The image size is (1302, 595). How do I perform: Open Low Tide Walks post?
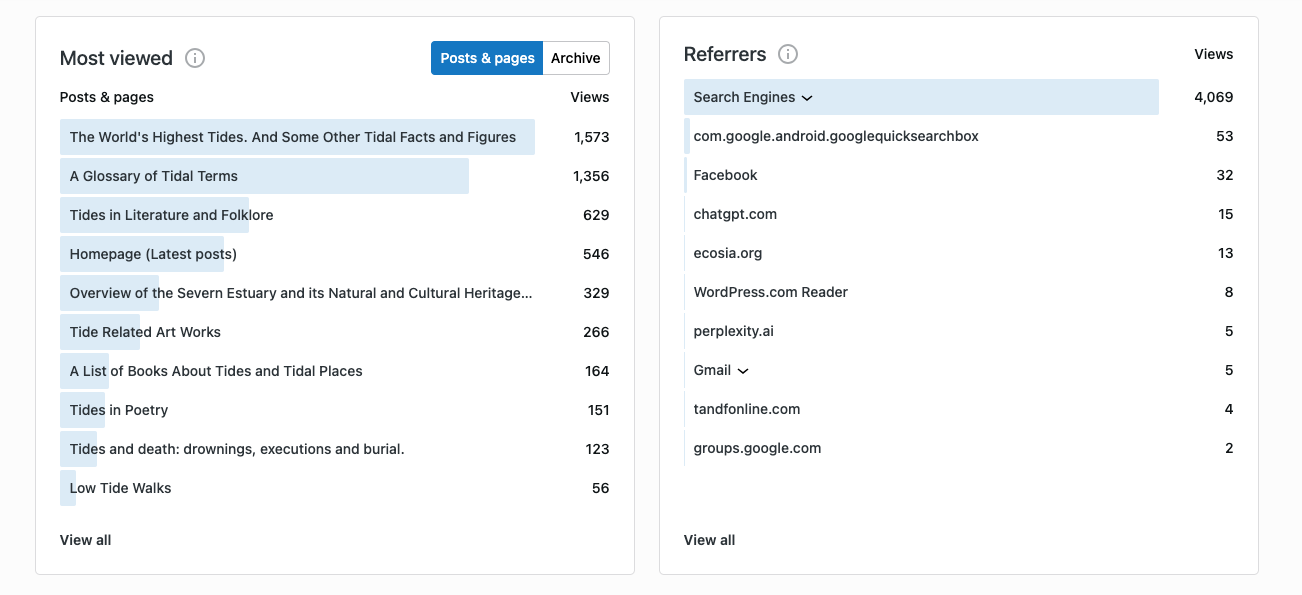point(120,488)
